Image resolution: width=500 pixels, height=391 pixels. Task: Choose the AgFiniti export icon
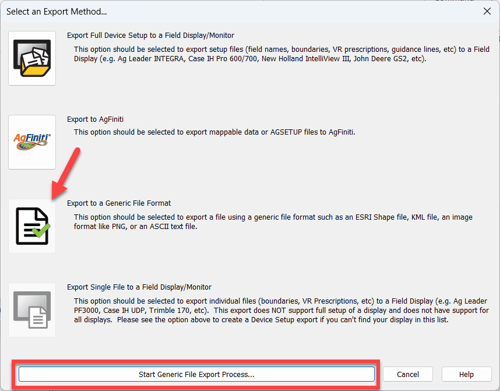pyautogui.click(x=32, y=142)
